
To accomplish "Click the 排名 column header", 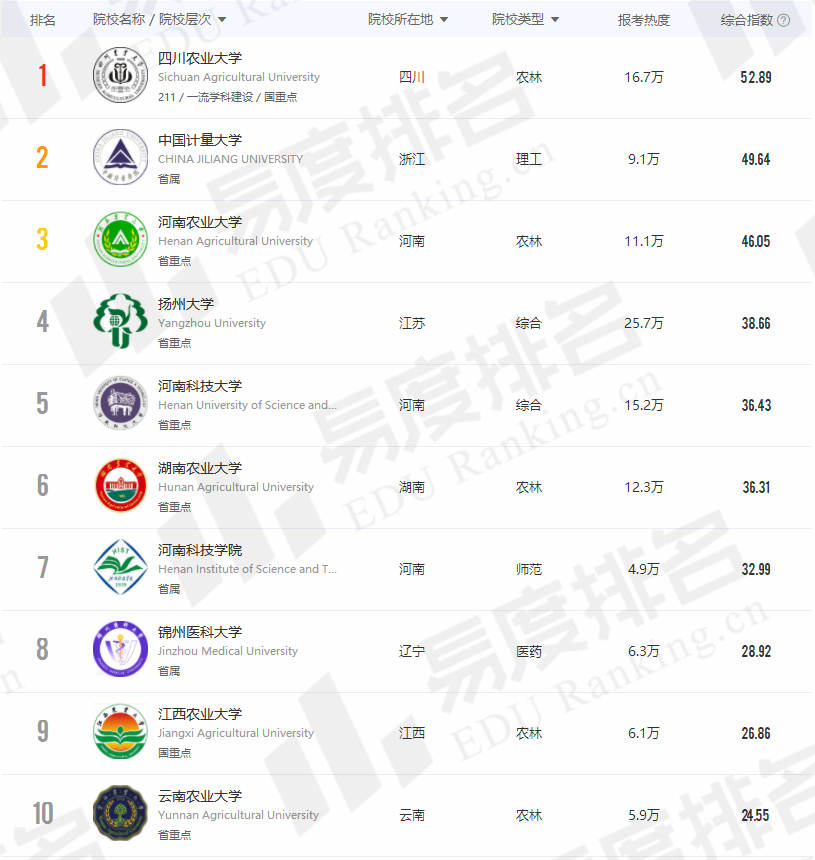I will tap(43, 20).
